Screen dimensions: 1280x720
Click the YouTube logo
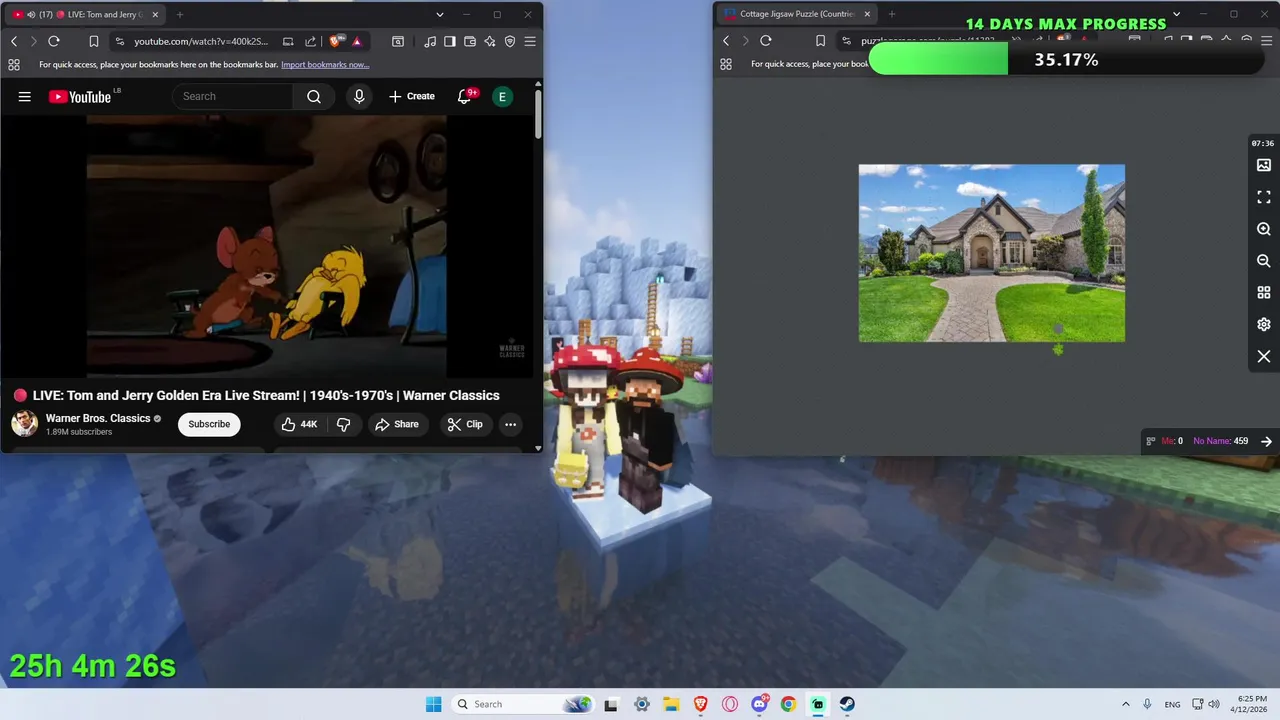80,96
